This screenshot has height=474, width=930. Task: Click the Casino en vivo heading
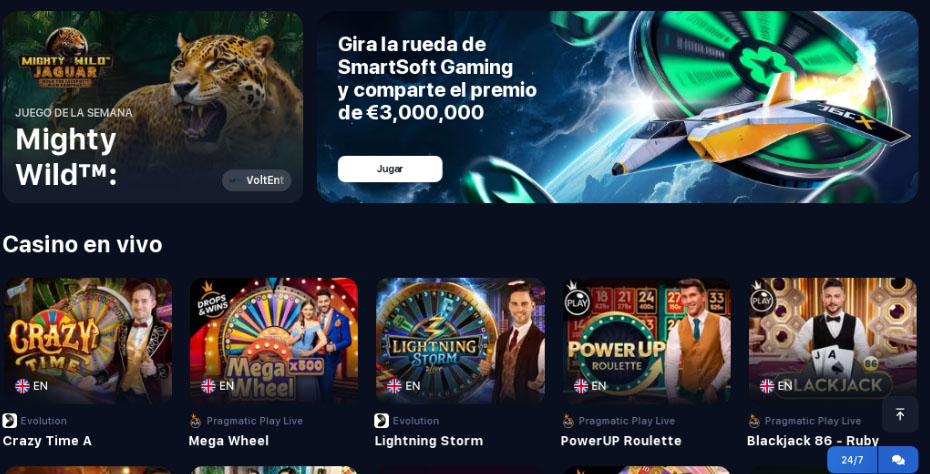coord(82,244)
